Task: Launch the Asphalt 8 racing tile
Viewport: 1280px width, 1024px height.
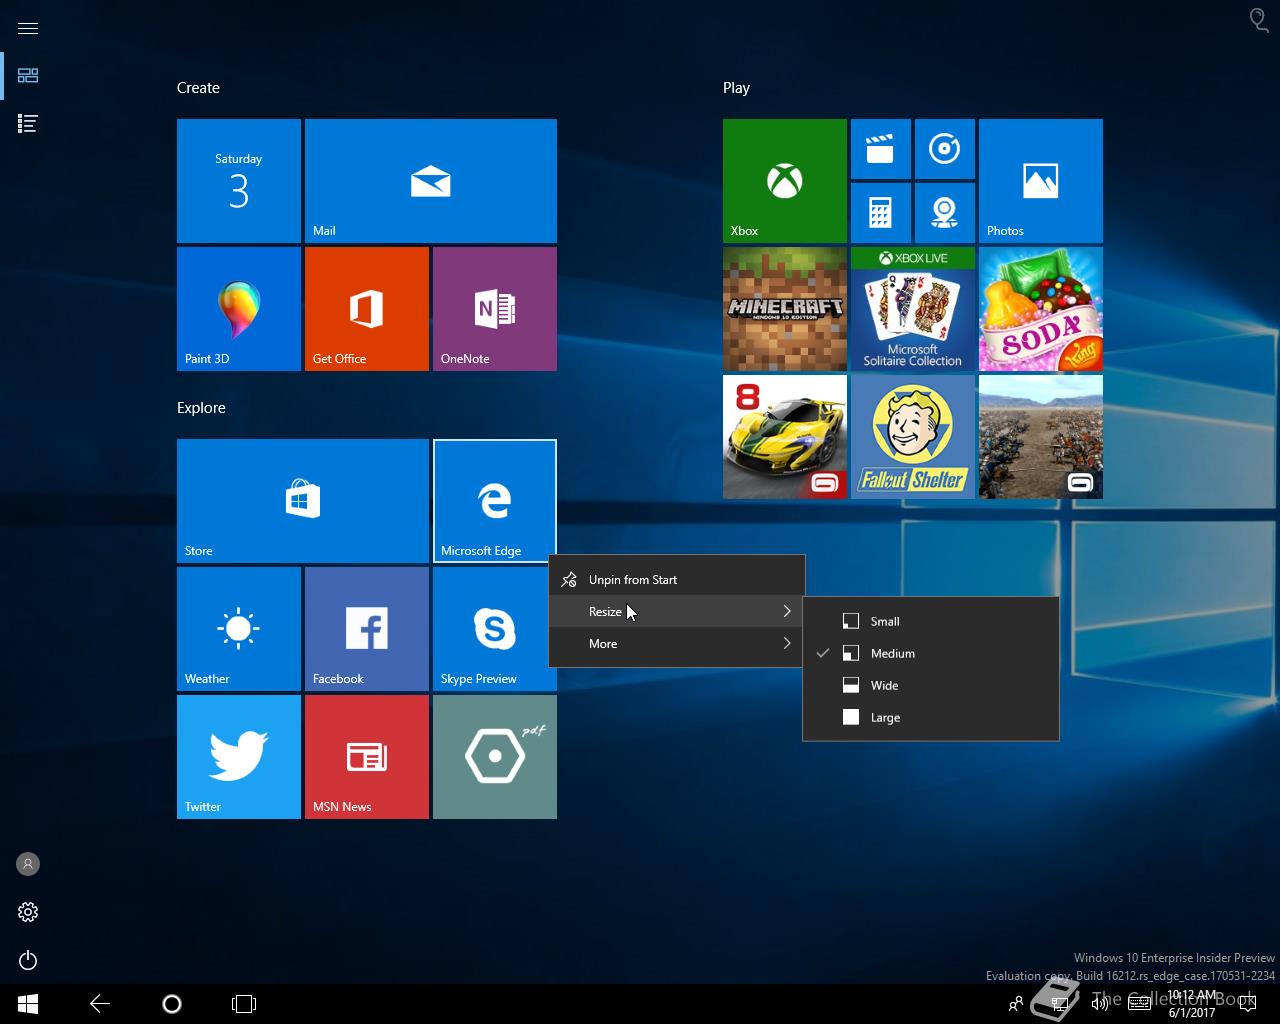Action: pos(785,437)
